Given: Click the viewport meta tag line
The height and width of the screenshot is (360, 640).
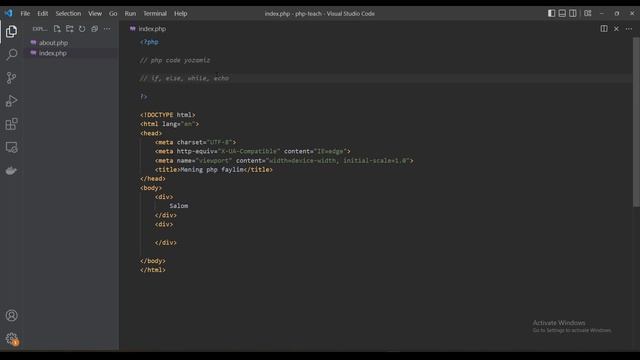Looking at the screenshot, I should point(284,160).
